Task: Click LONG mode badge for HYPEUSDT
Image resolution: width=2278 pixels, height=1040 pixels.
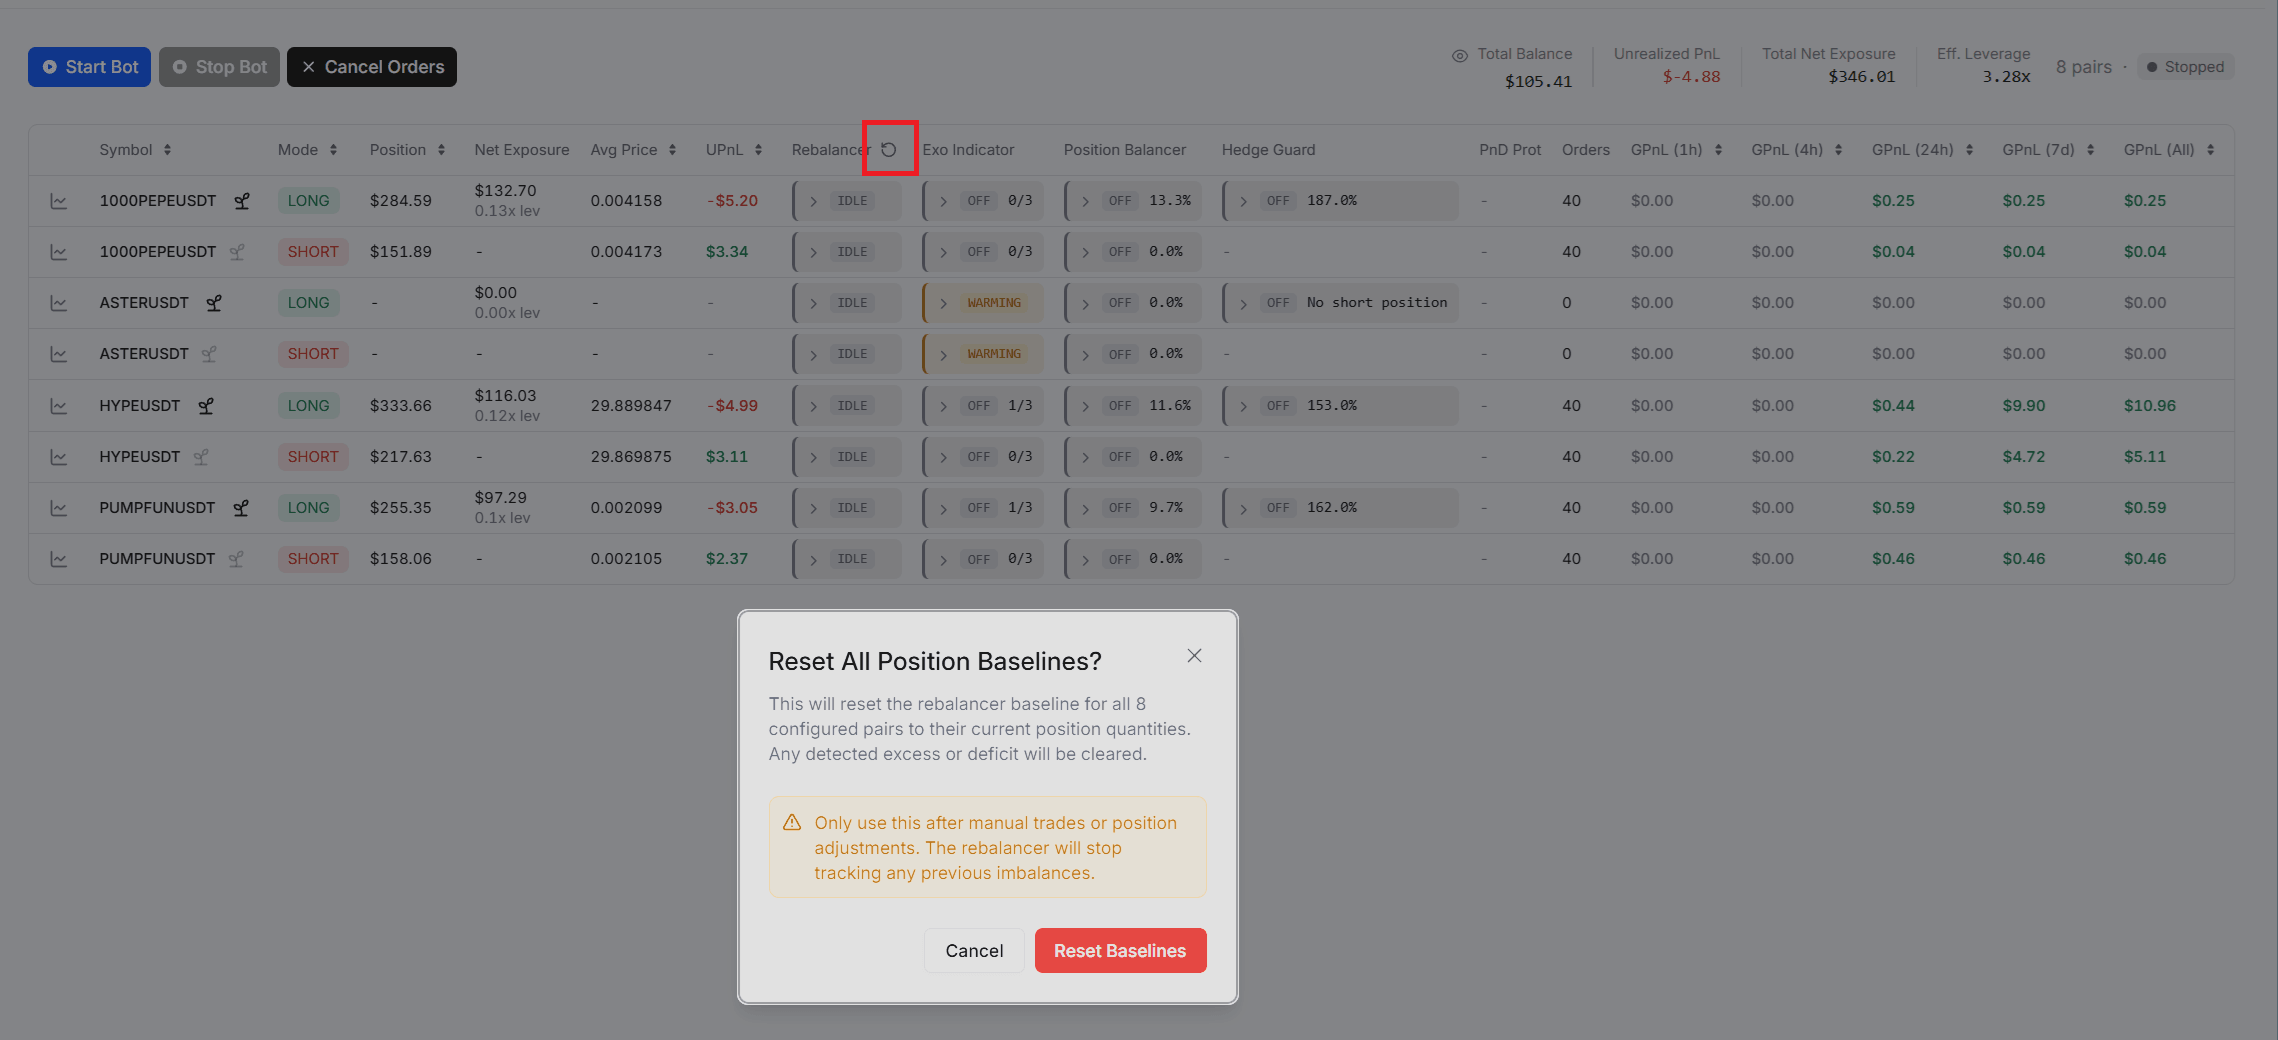Action: pyautogui.click(x=308, y=406)
